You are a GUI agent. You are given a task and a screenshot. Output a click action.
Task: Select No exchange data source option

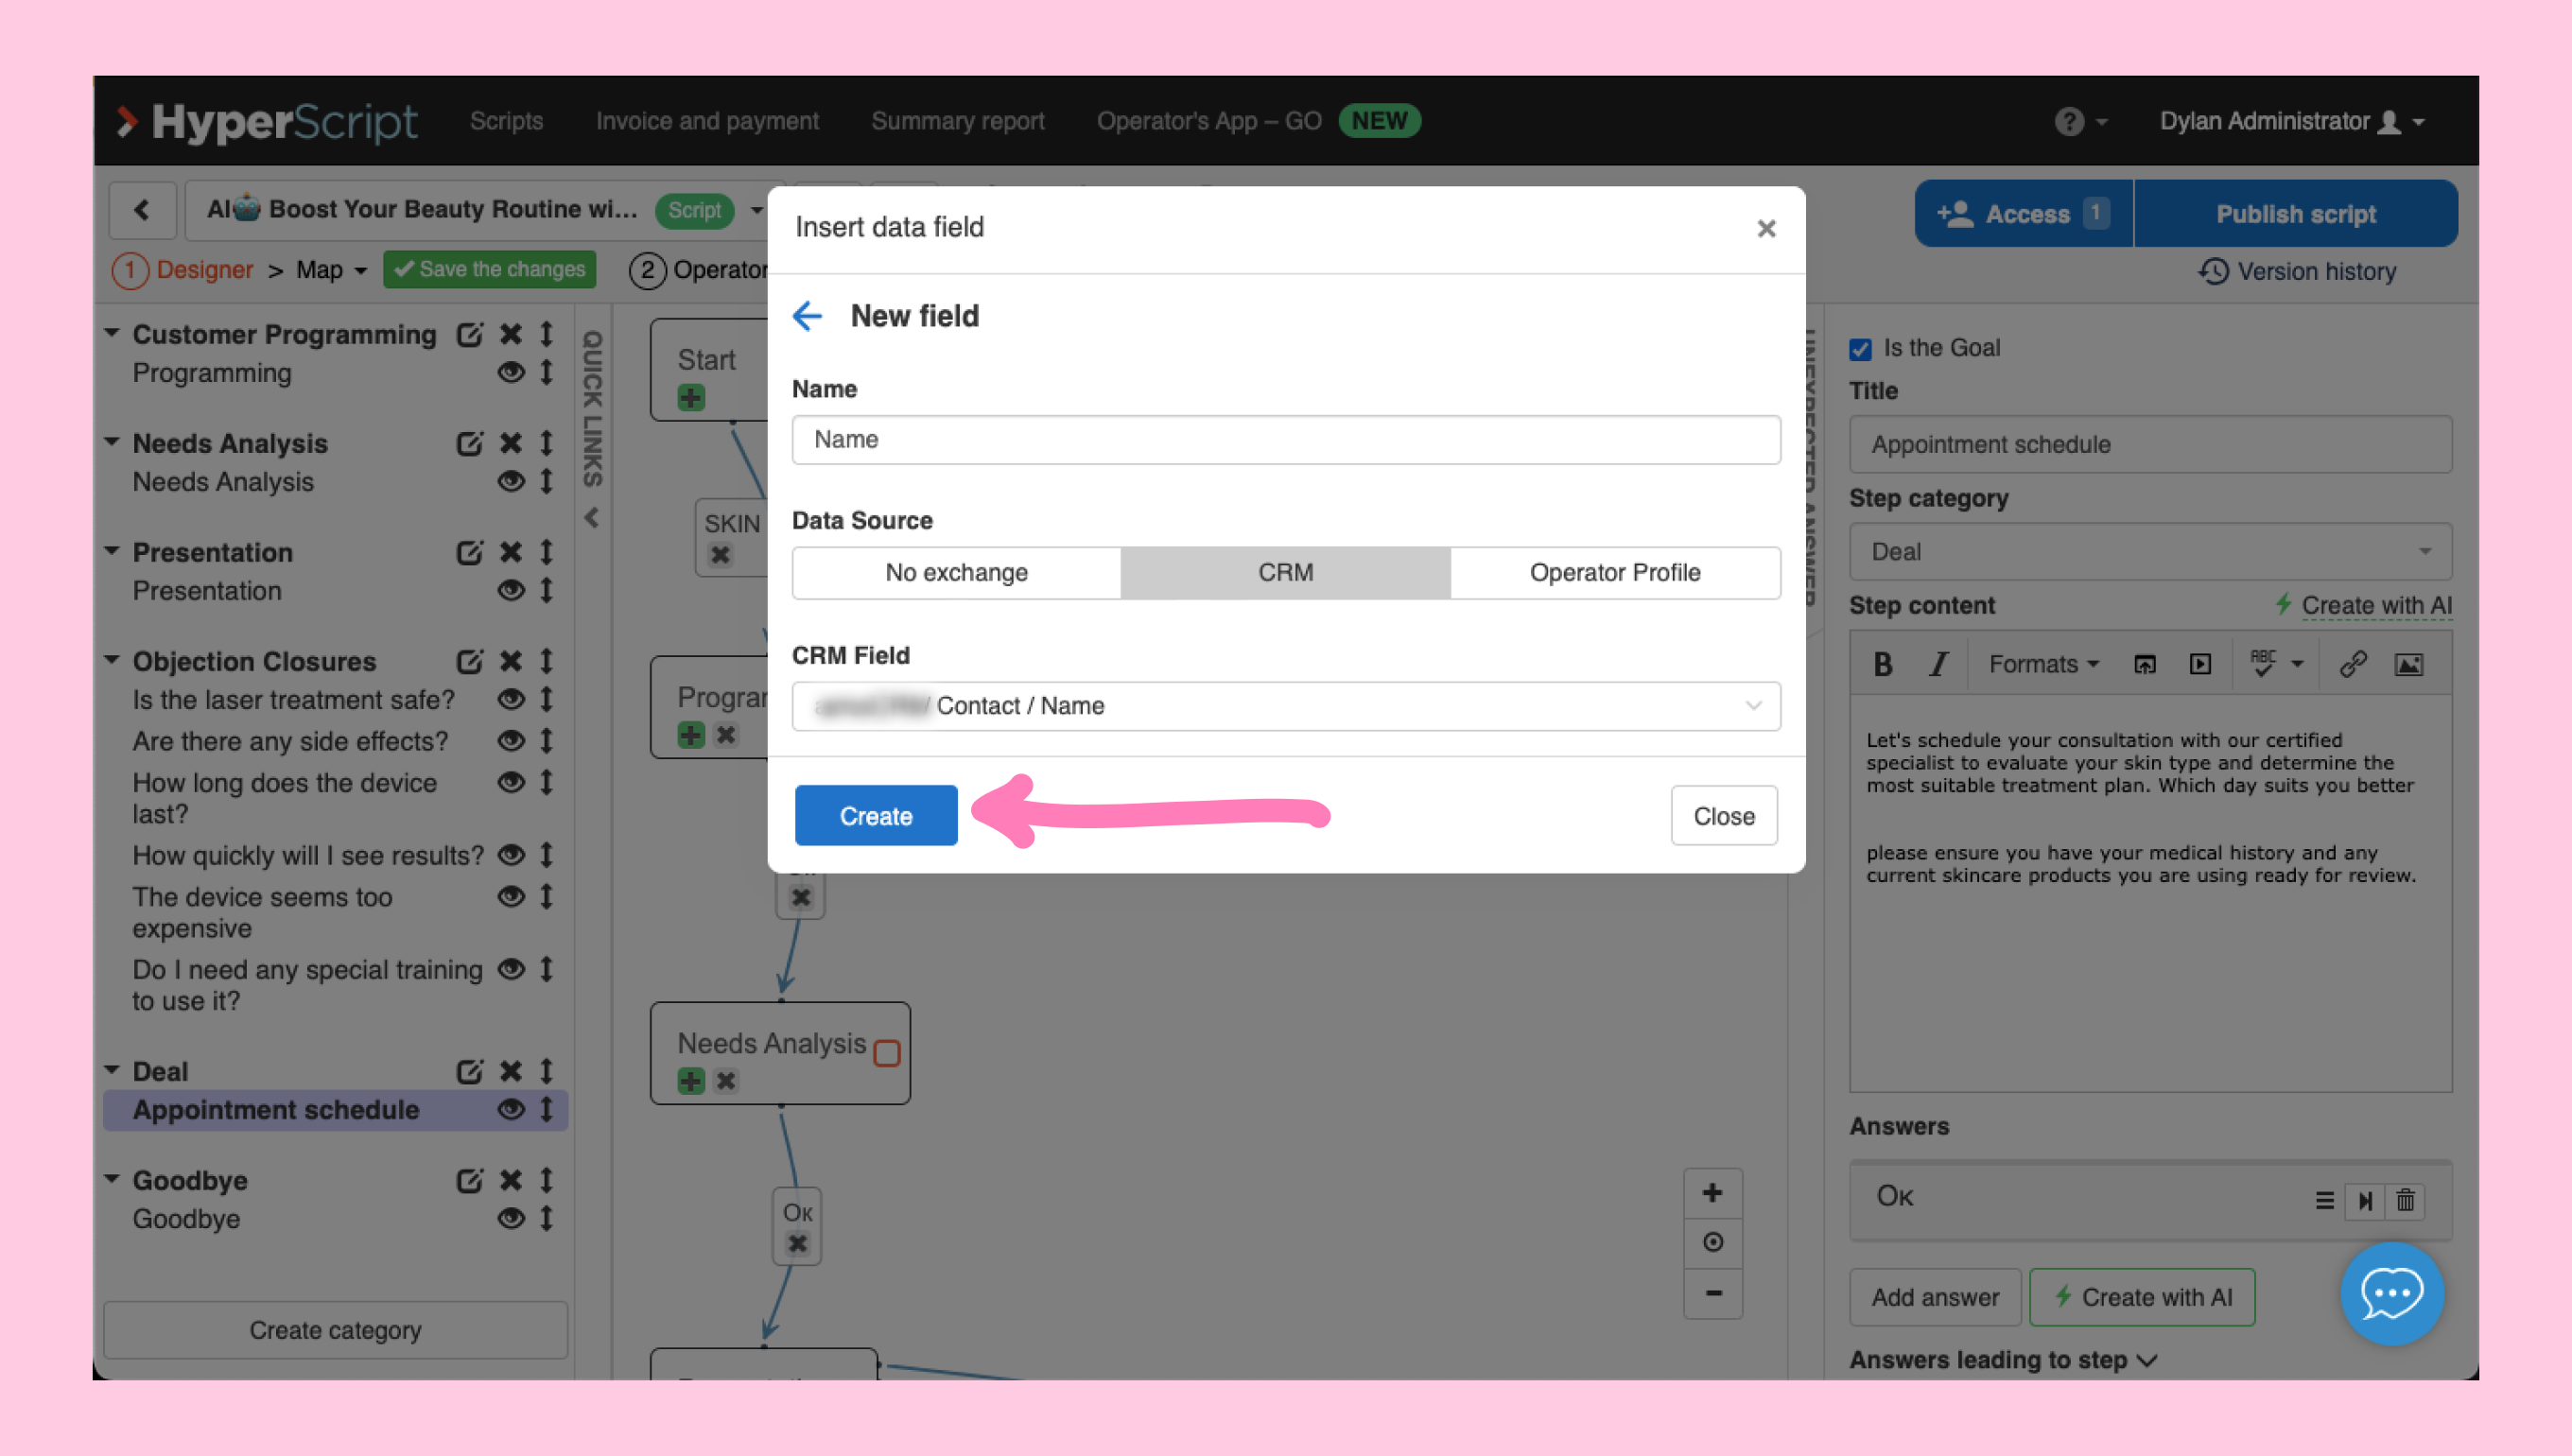[956, 572]
